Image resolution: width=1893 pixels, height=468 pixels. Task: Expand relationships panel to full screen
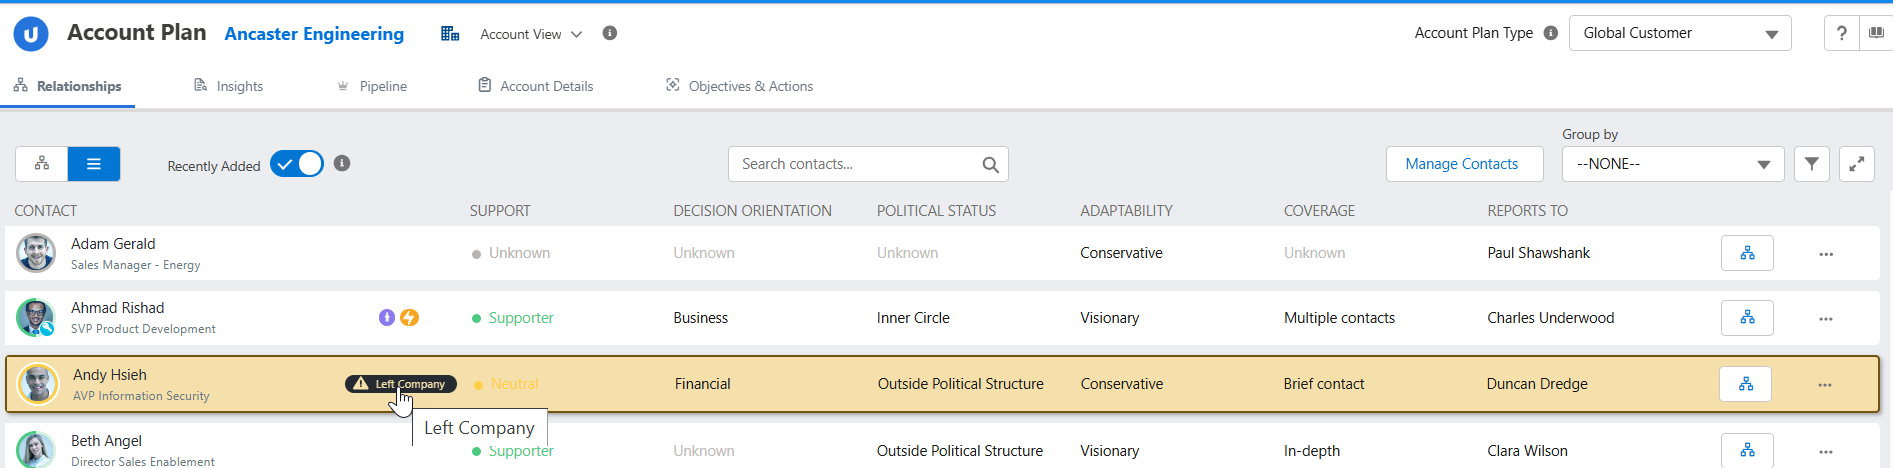pos(1857,164)
